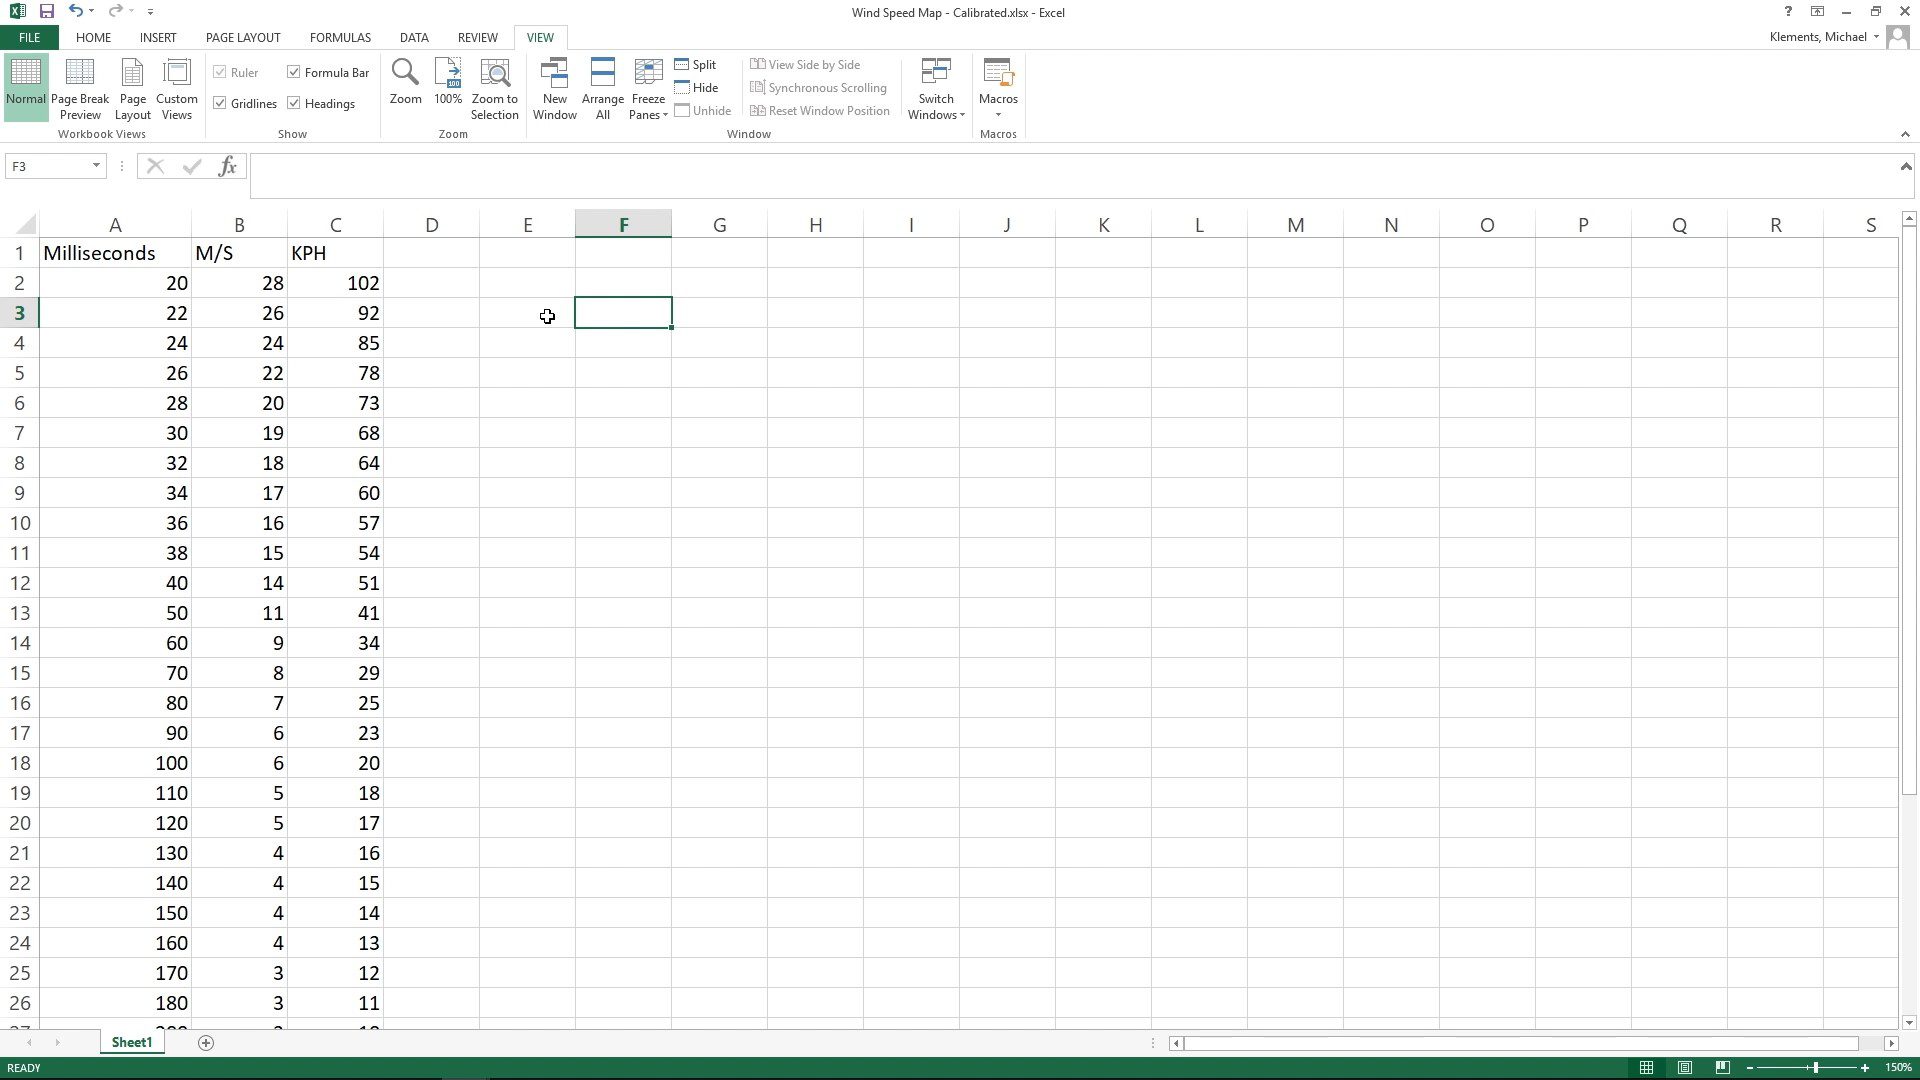This screenshot has height=1080, width=1920.
Task: Click the Hide window button
Action: [x=697, y=87]
